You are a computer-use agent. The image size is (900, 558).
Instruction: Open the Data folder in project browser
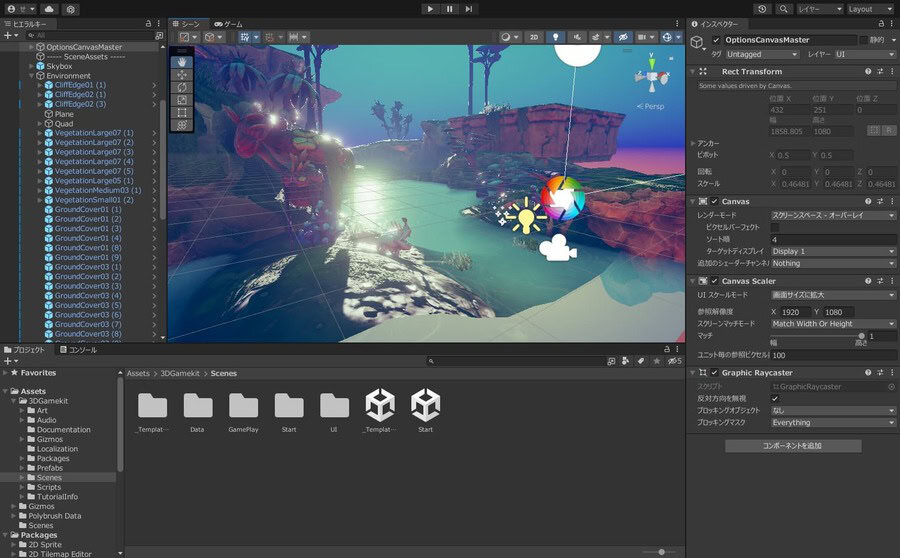pyautogui.click(x=197, y=411)
